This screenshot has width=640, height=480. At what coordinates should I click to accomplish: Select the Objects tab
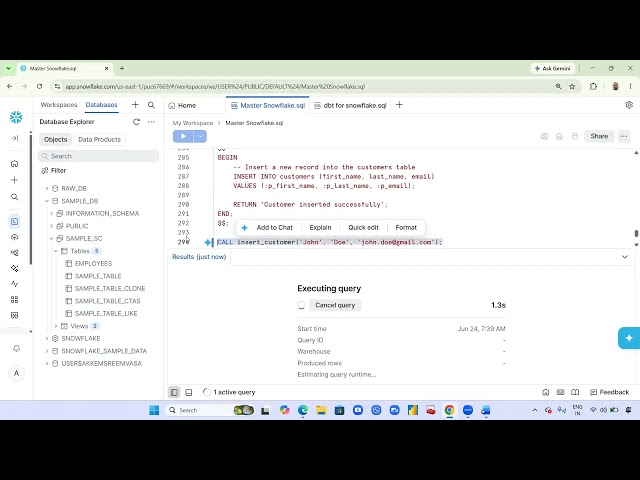[56, 140]
